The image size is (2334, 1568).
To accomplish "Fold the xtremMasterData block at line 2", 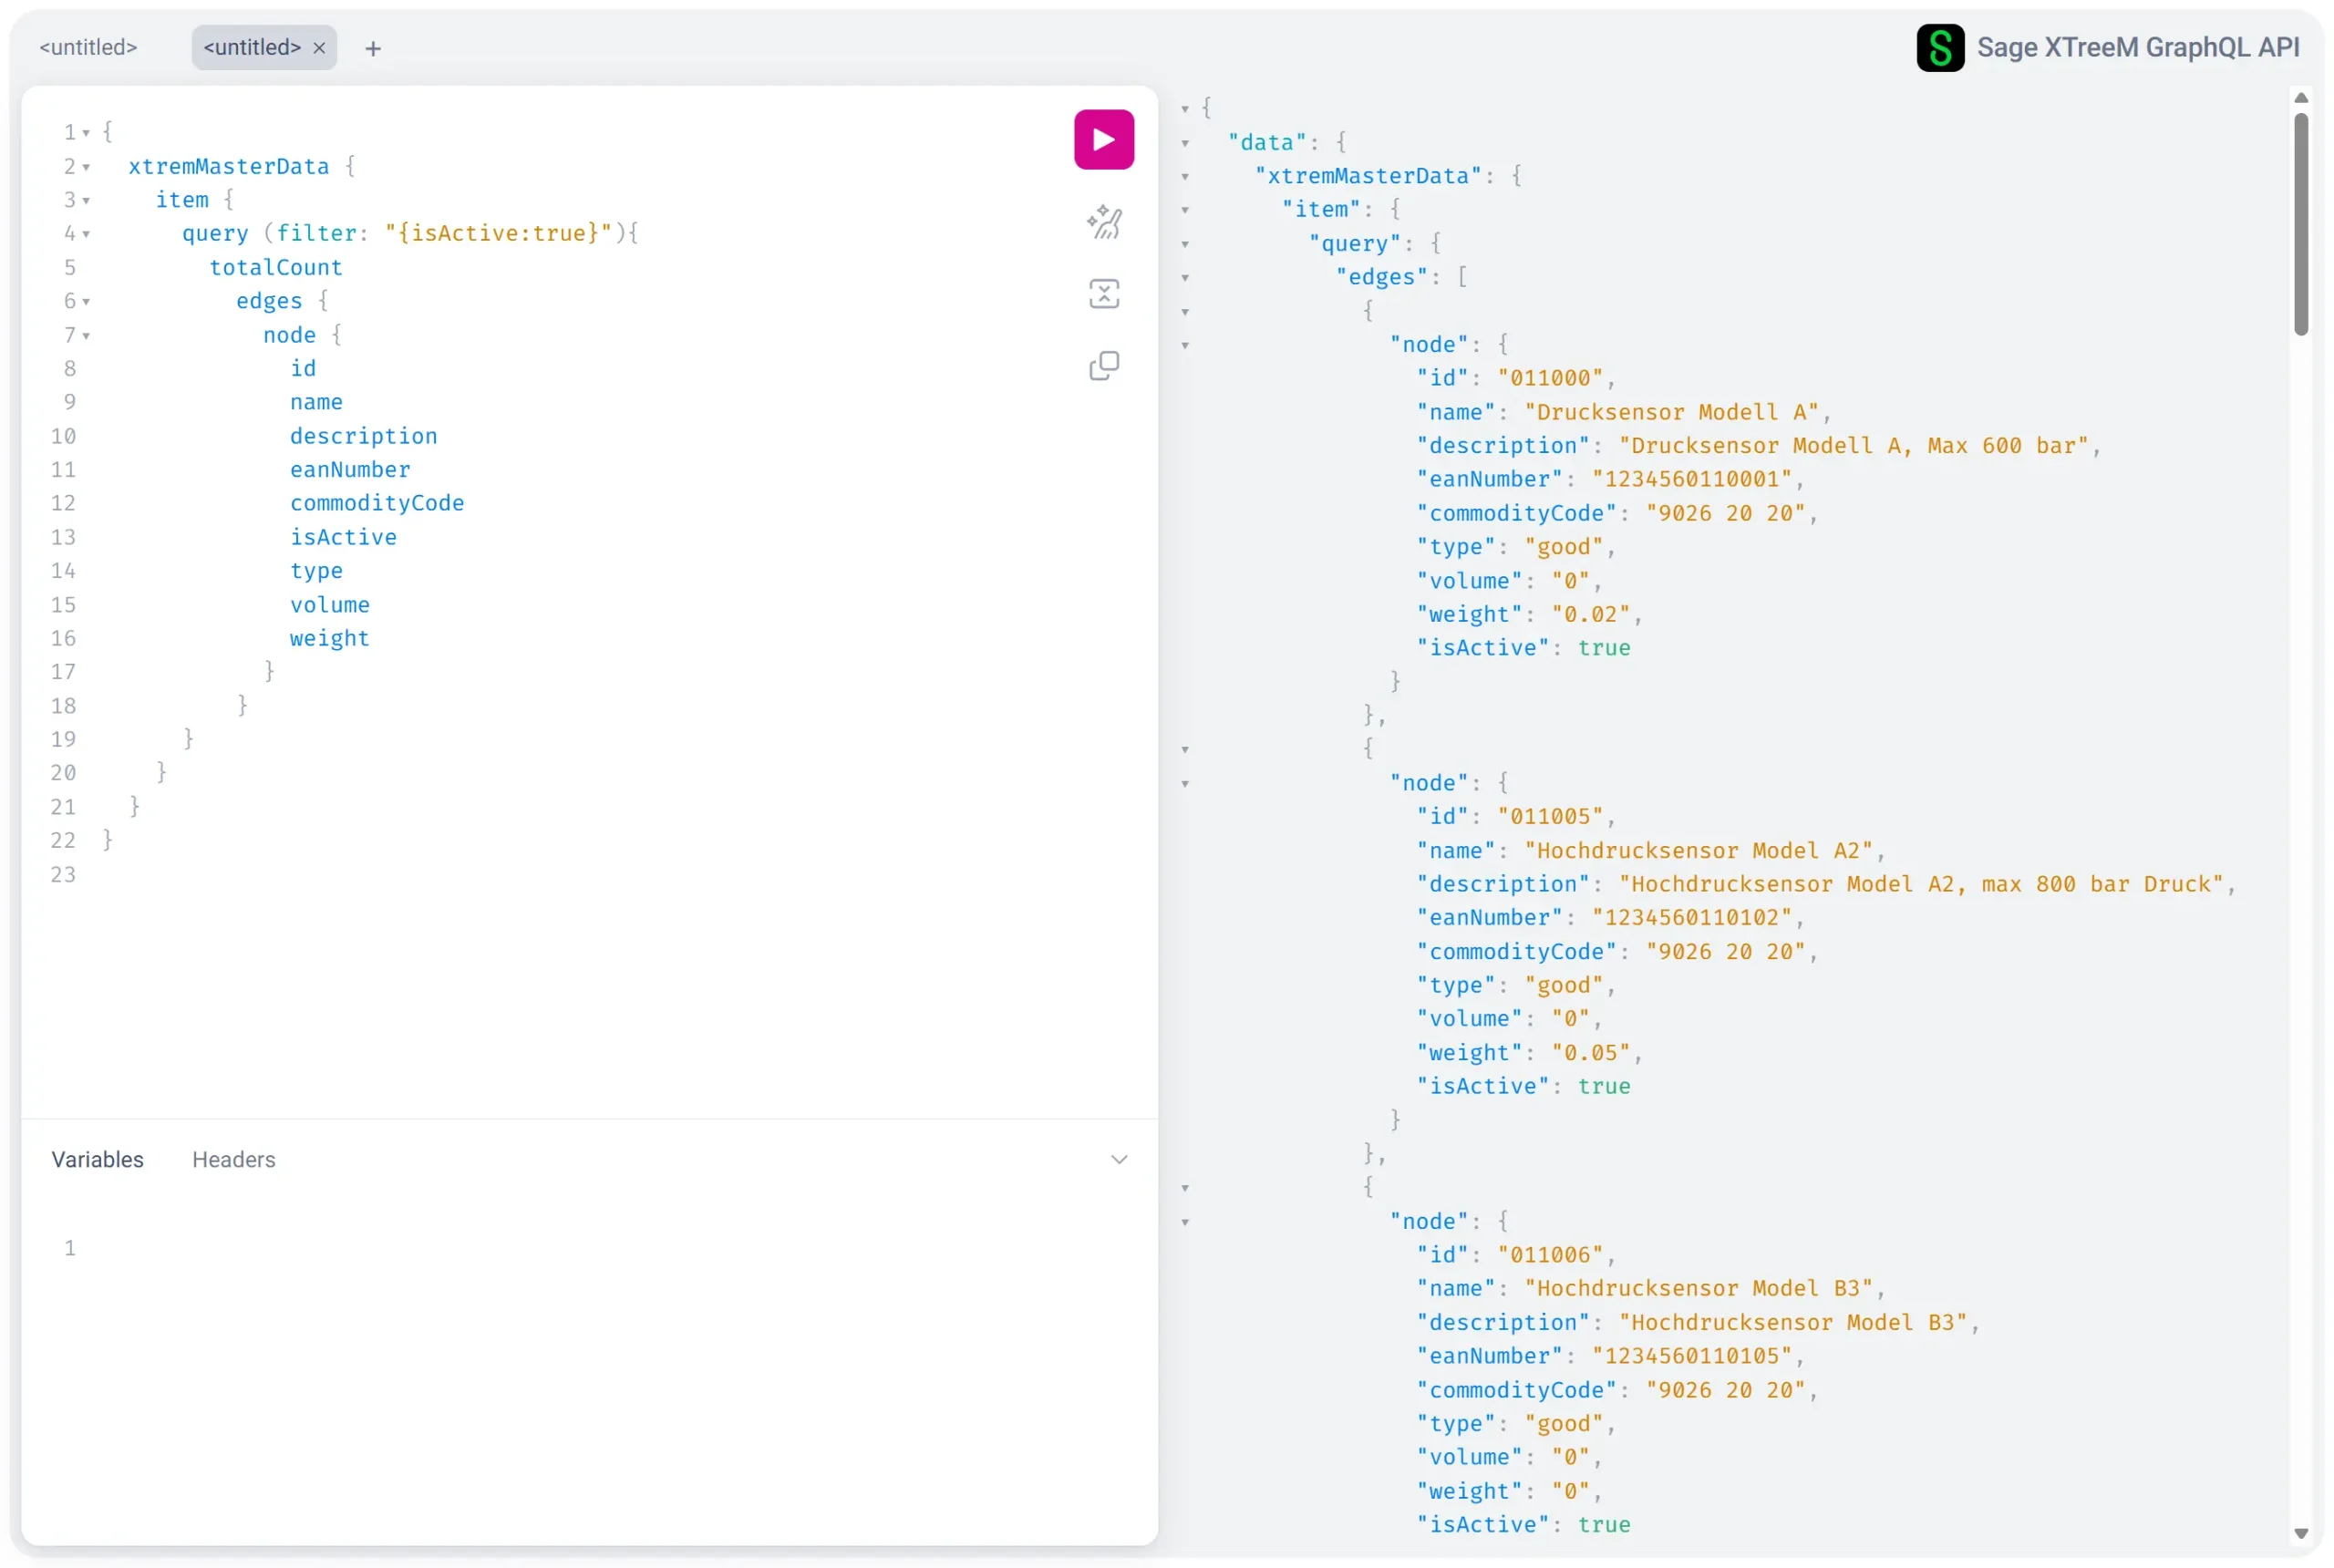I will 86,167.
